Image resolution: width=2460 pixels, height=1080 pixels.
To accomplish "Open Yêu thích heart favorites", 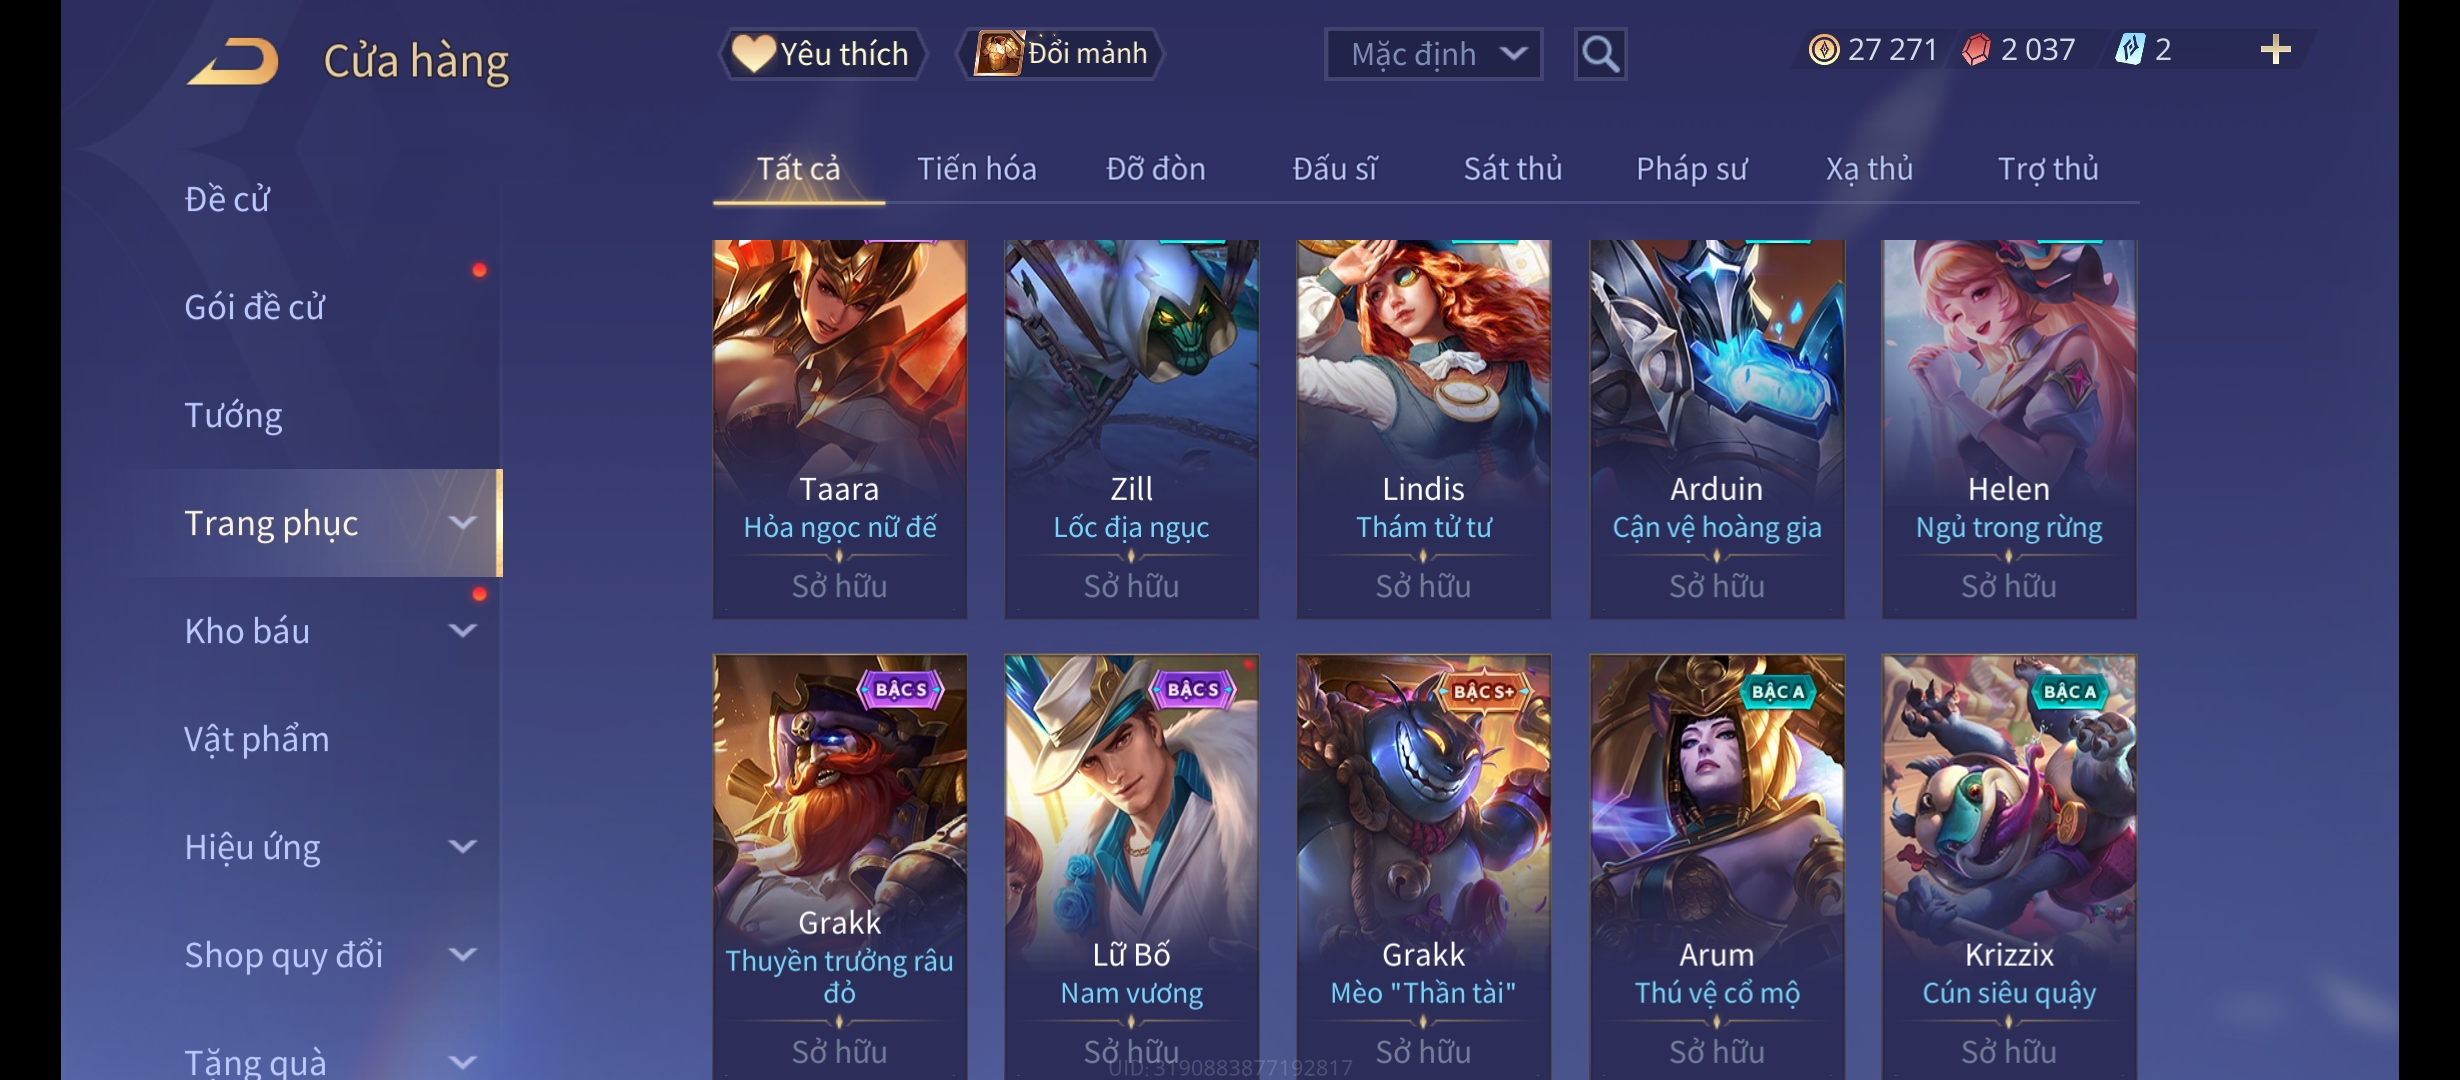I will 822,54.
